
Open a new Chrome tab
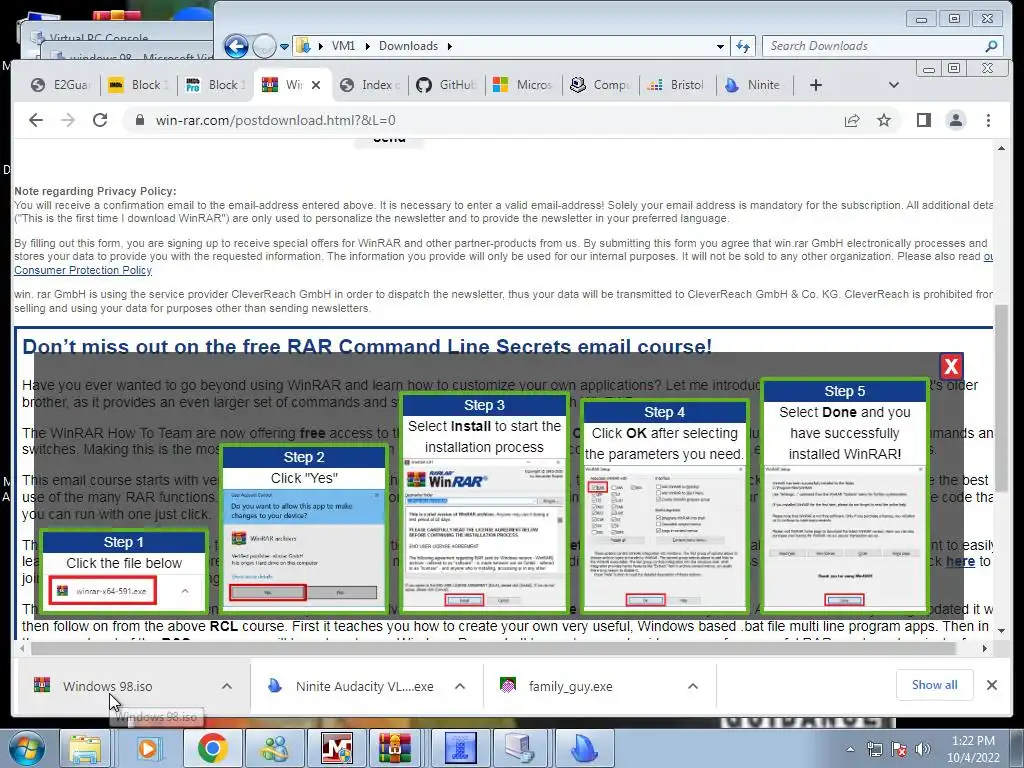click(x=816, y=85)
